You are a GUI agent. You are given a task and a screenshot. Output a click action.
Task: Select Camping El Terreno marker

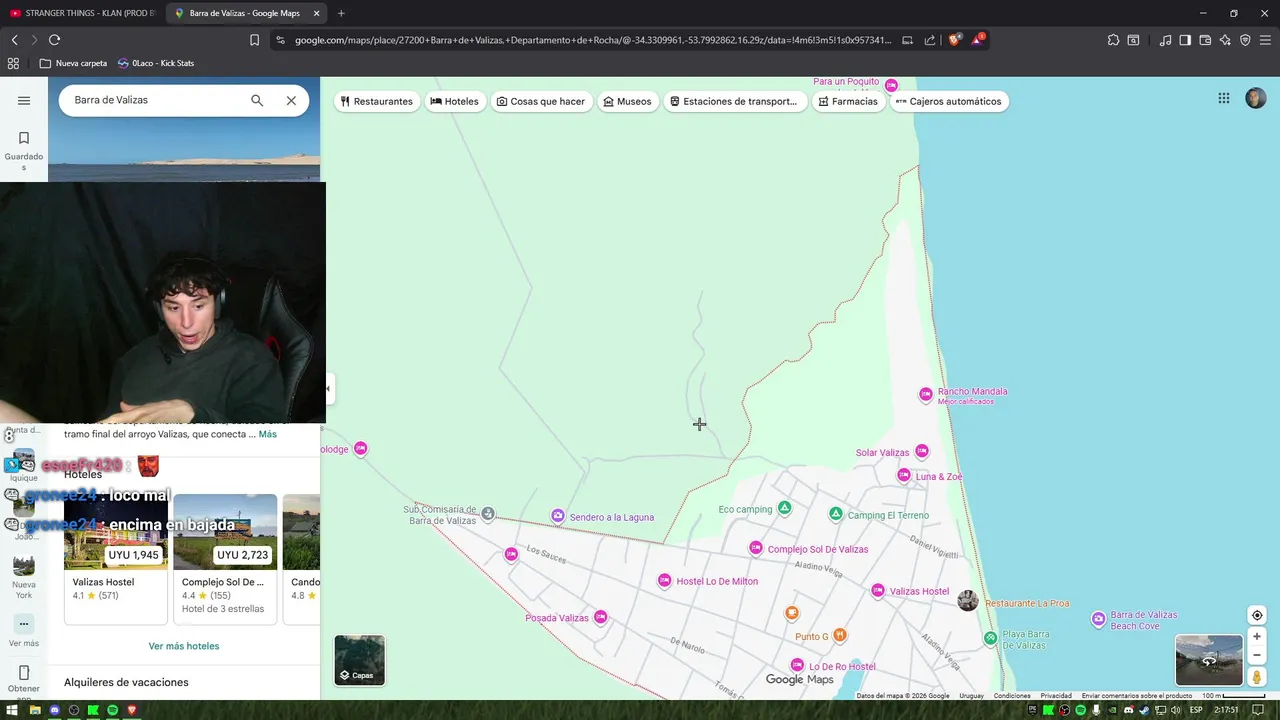click(x=836, y=514)
